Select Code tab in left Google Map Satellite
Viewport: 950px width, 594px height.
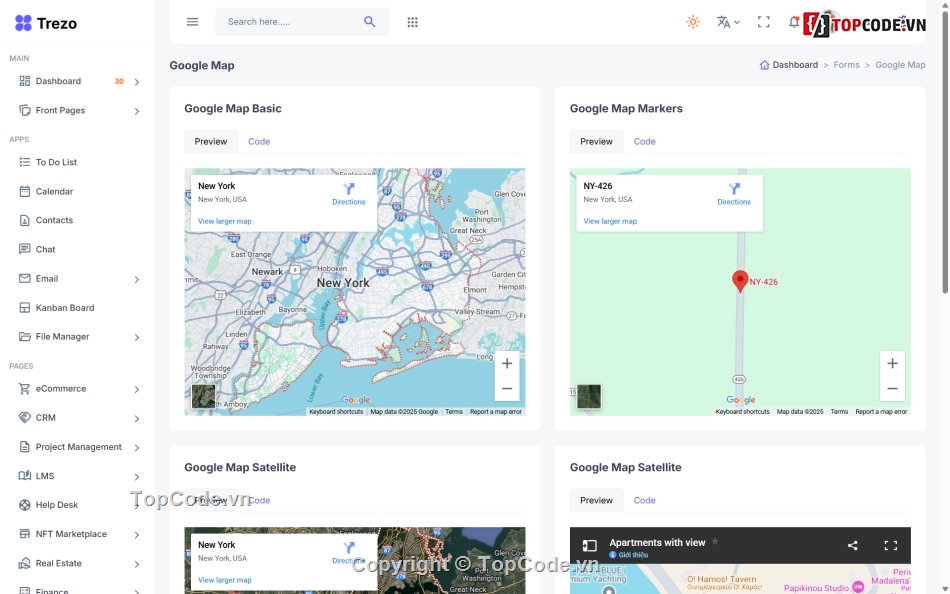click(x=259, y=500)
